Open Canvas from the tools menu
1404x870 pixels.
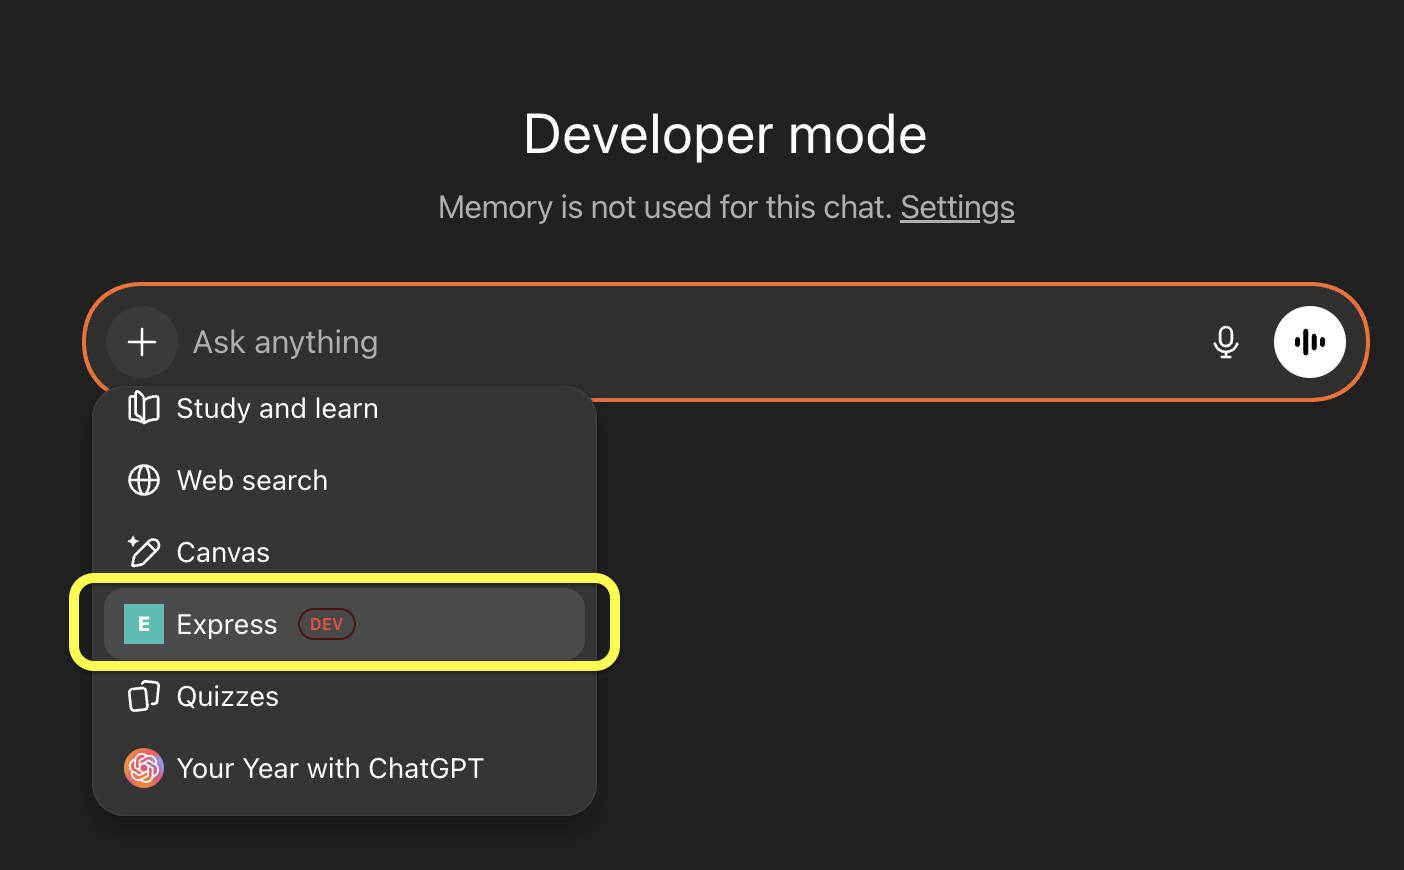pos(223,553)
